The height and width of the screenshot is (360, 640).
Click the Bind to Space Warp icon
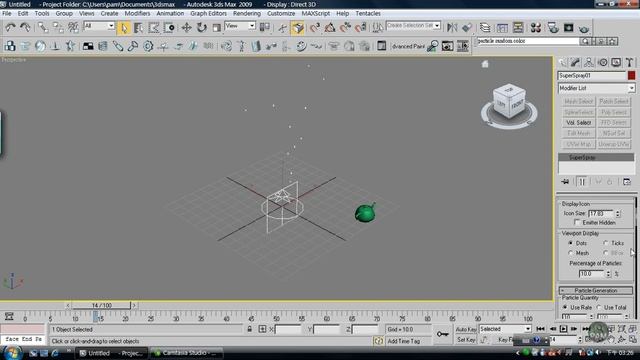[x=73, y=28]
